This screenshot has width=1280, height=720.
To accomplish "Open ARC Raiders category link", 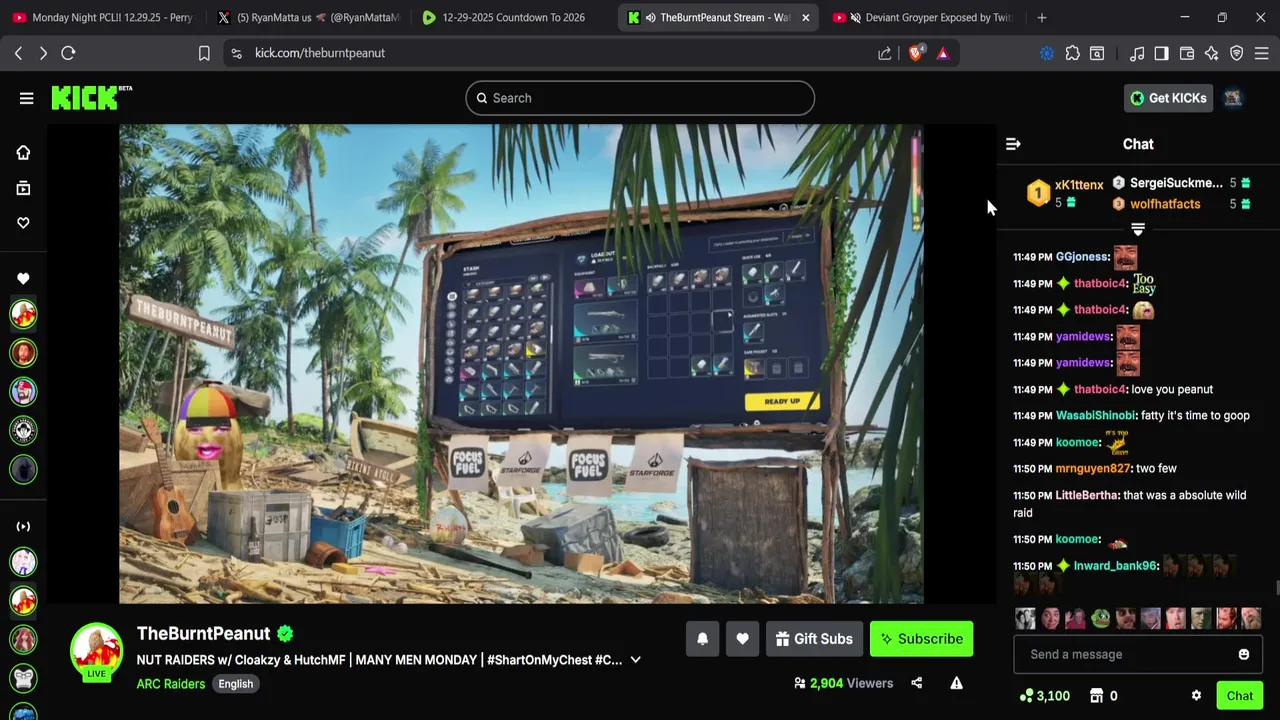I will (171, 684).
